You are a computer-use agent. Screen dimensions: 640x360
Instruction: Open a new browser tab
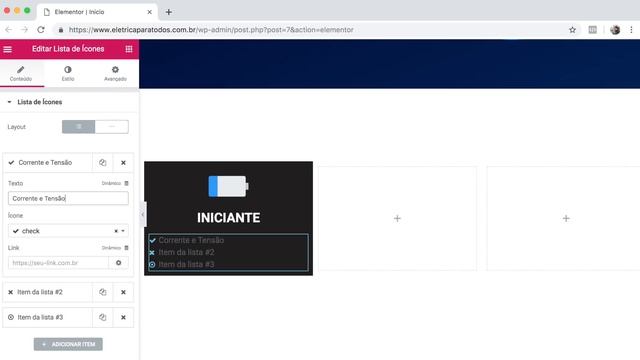[x=169, y=12]
